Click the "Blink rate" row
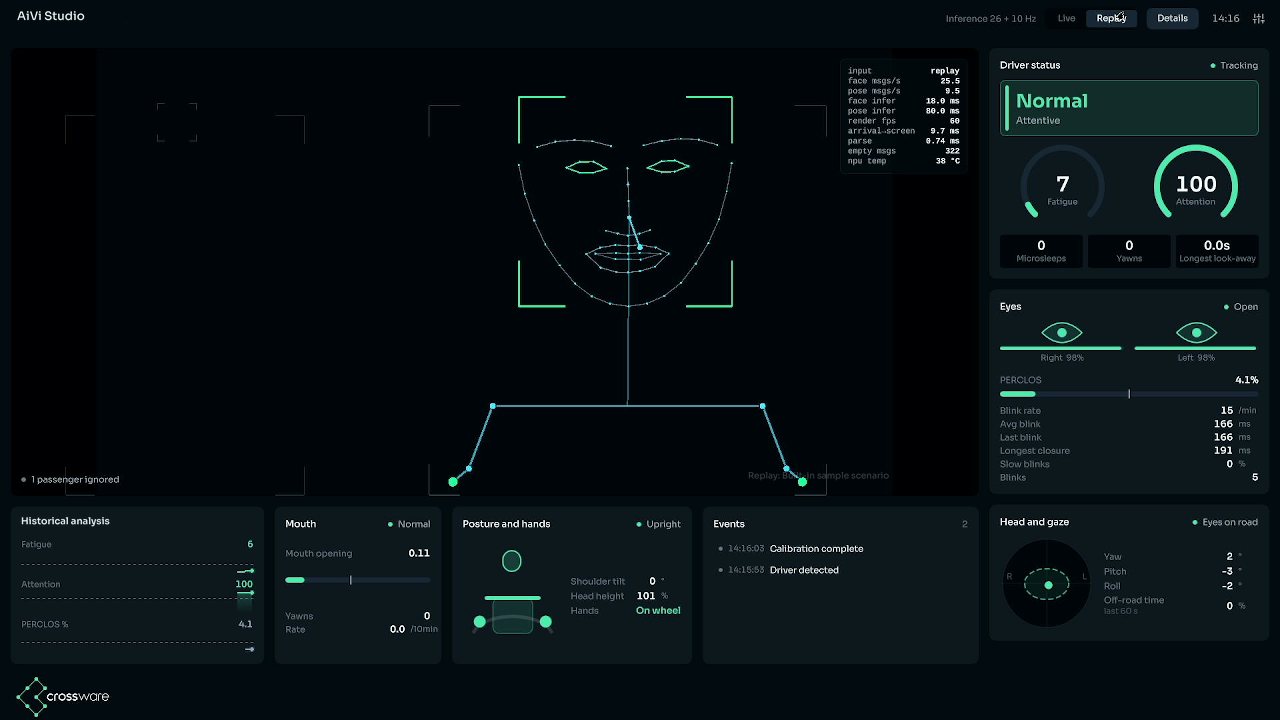The image size is (1280, 720). (1129, 411)
